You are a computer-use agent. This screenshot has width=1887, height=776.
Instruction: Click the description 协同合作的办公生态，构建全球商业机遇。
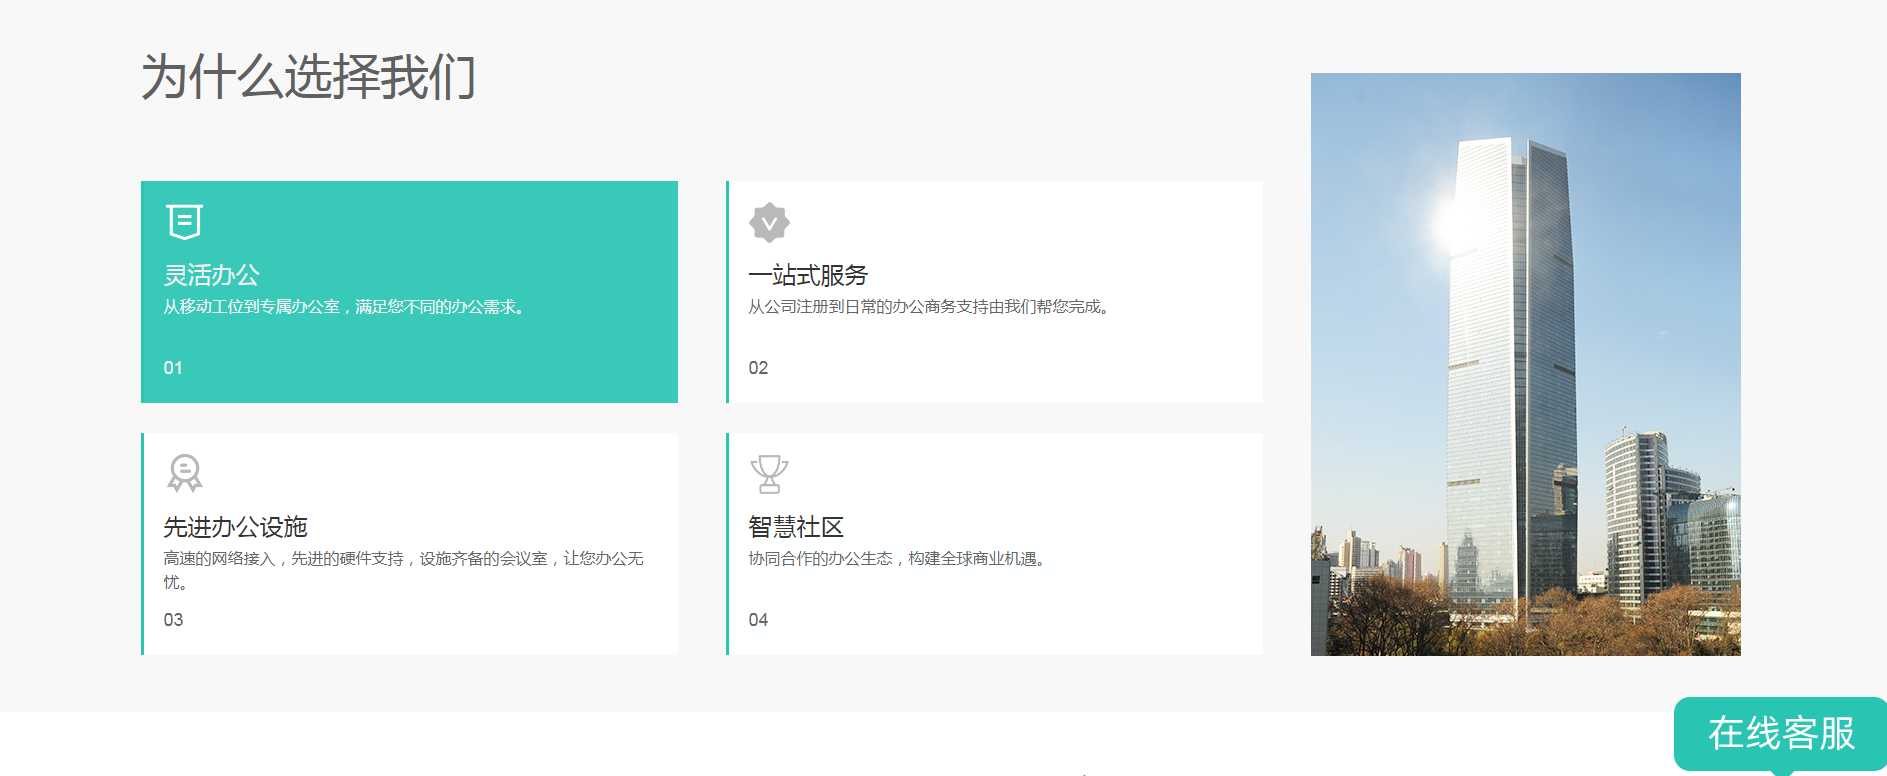[x=898, y=559]
